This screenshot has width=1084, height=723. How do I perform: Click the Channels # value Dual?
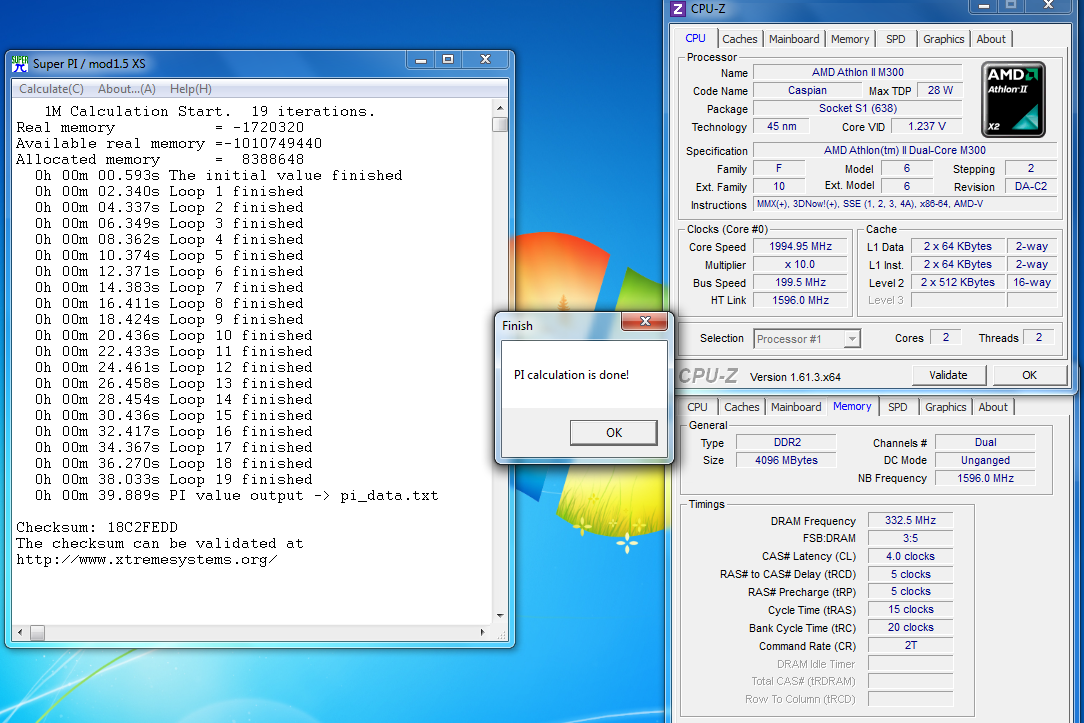click(985, 442)
